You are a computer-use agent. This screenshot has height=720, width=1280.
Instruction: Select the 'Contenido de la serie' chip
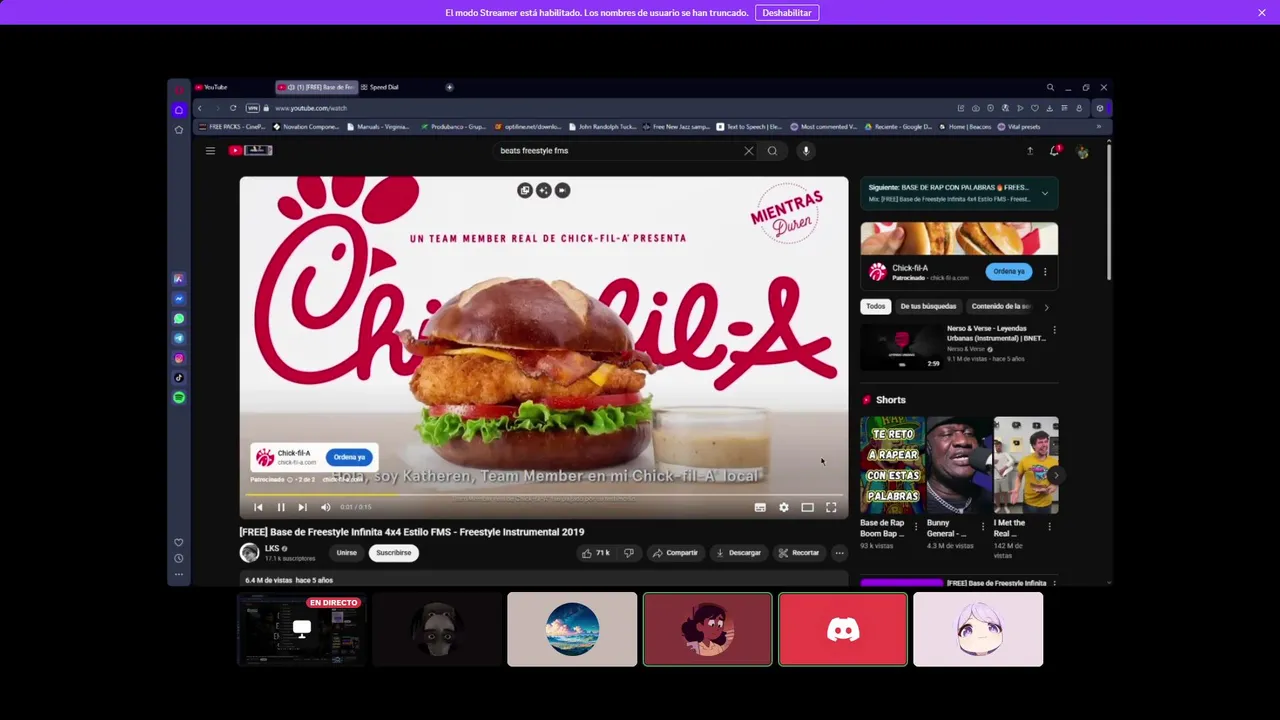(1001, 306)
